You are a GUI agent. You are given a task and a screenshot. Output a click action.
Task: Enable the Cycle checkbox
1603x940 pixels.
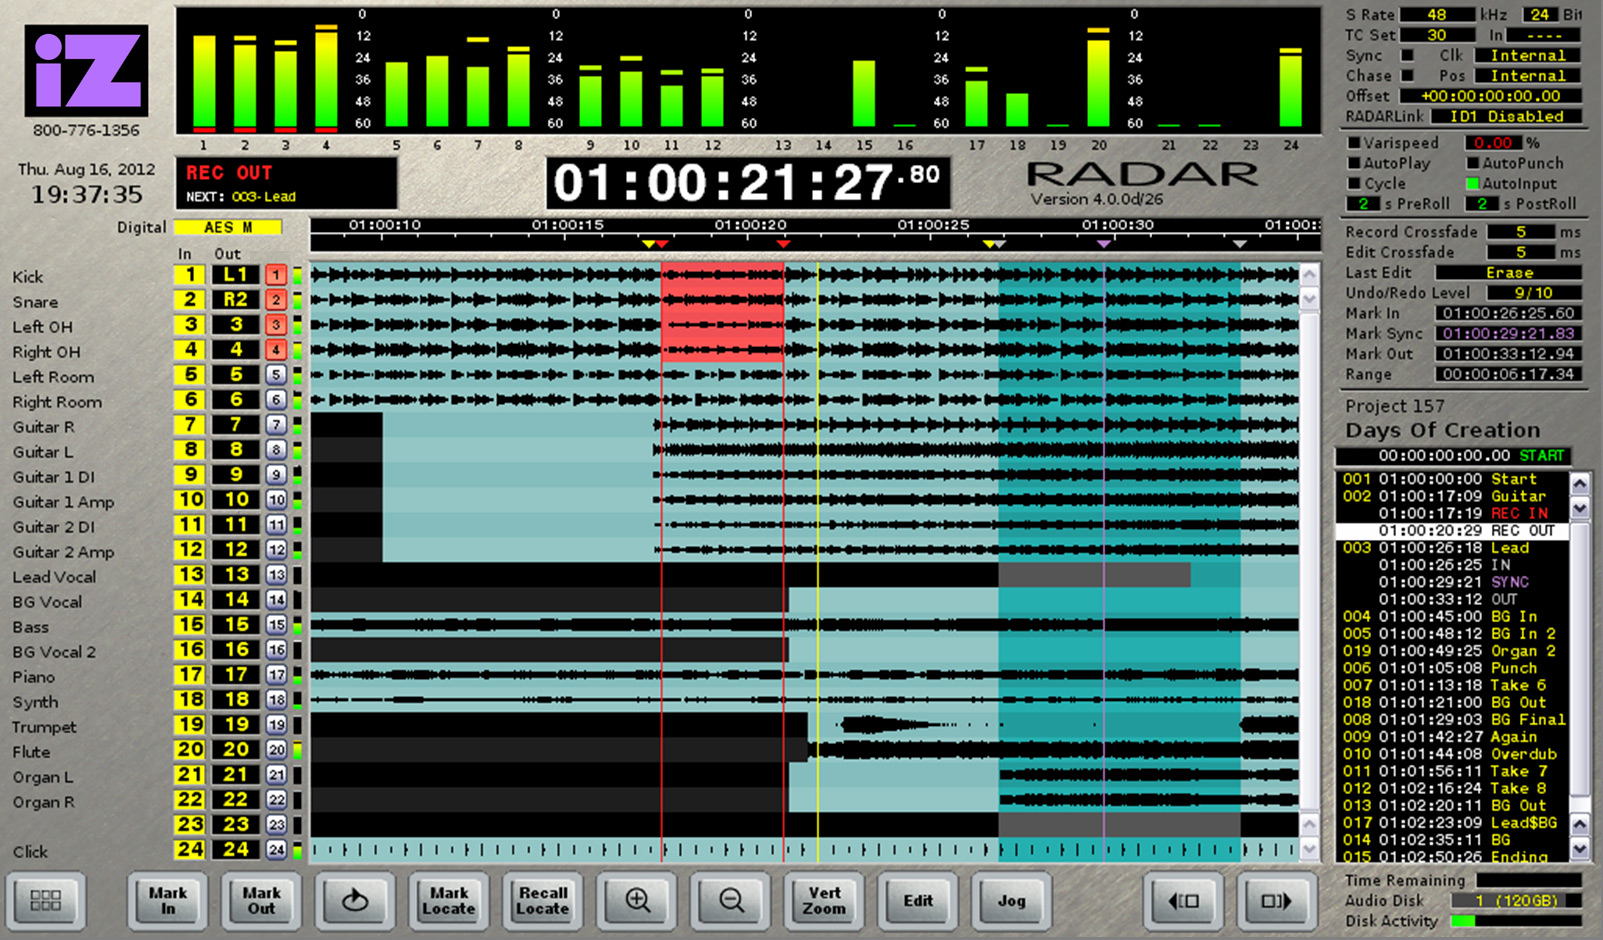(x=1355, y=183)
